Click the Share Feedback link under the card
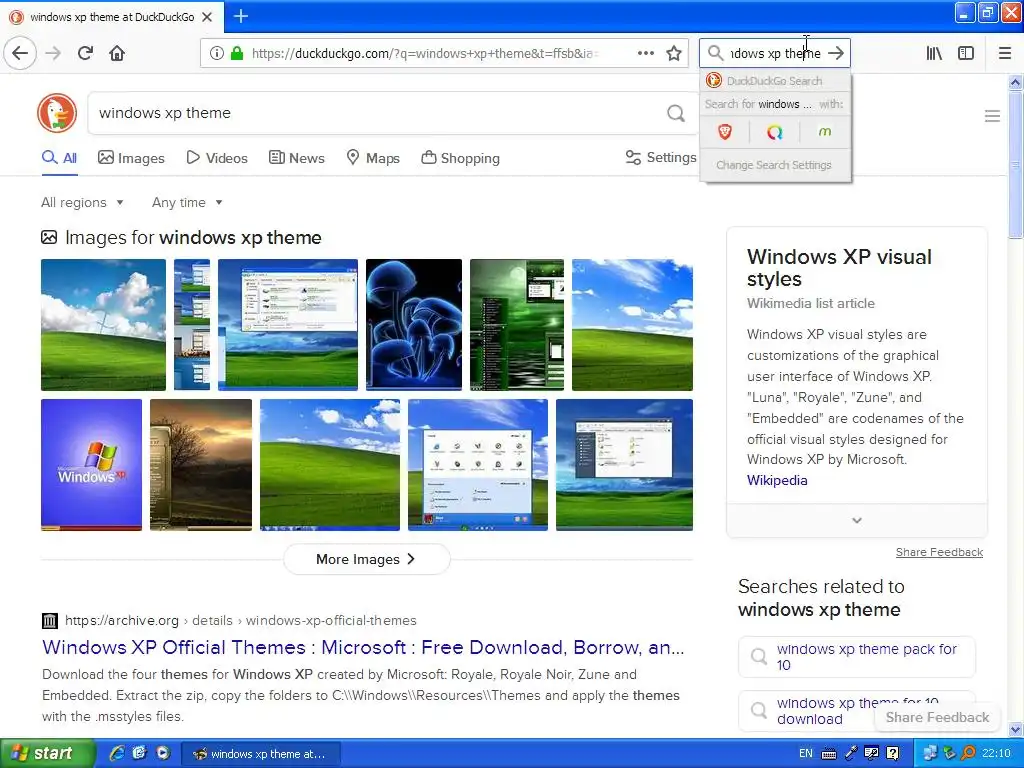Screen dimensions: 1024x768 coord(939,552)
